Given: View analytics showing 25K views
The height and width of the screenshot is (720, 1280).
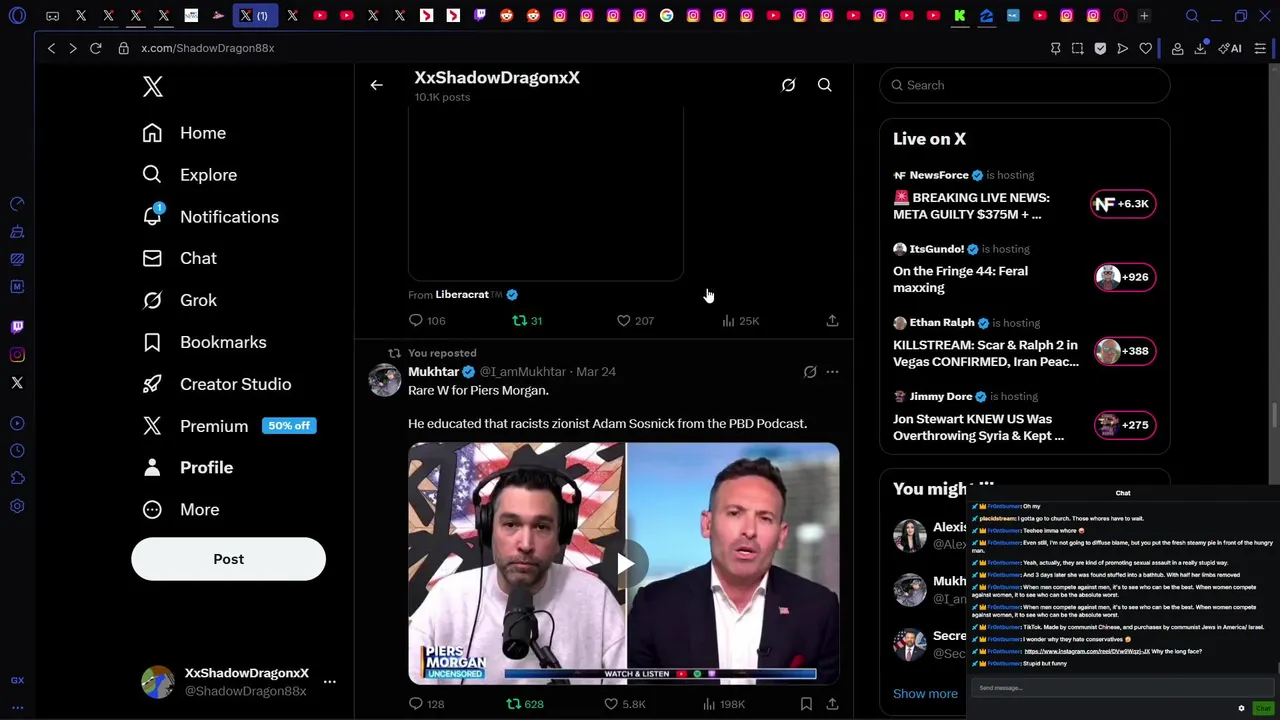Looking at the screenshot, I should pos(740,321).
